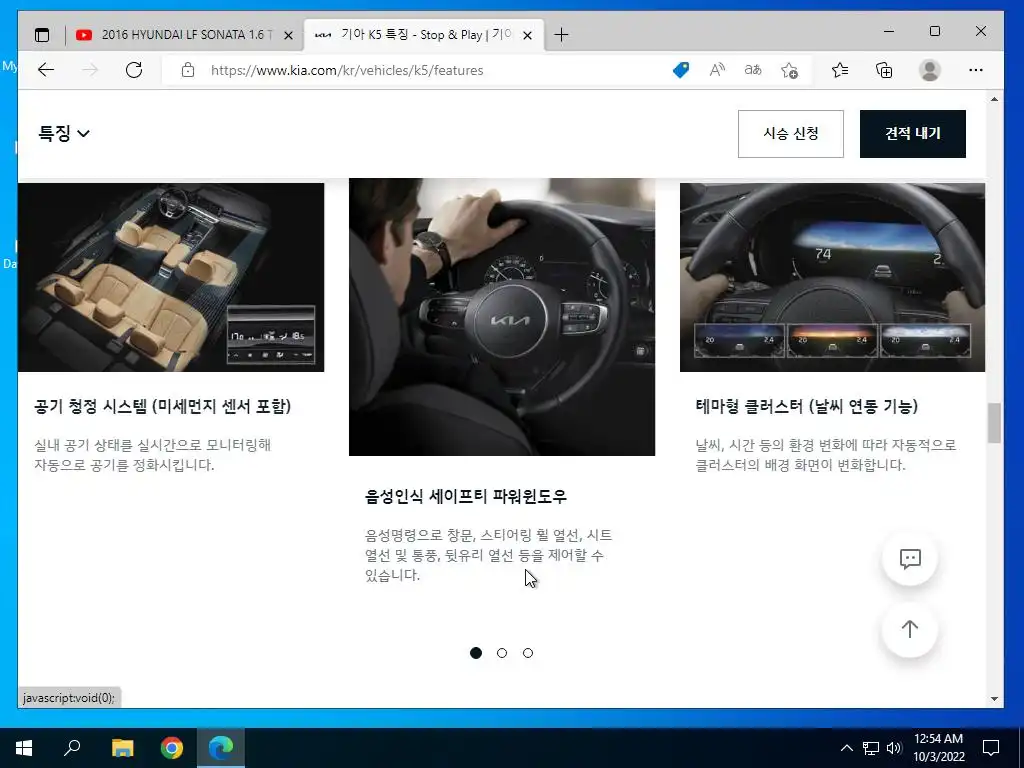Show hidden system tray icons
Screen dimensions: 1024x768
(846, 748)
